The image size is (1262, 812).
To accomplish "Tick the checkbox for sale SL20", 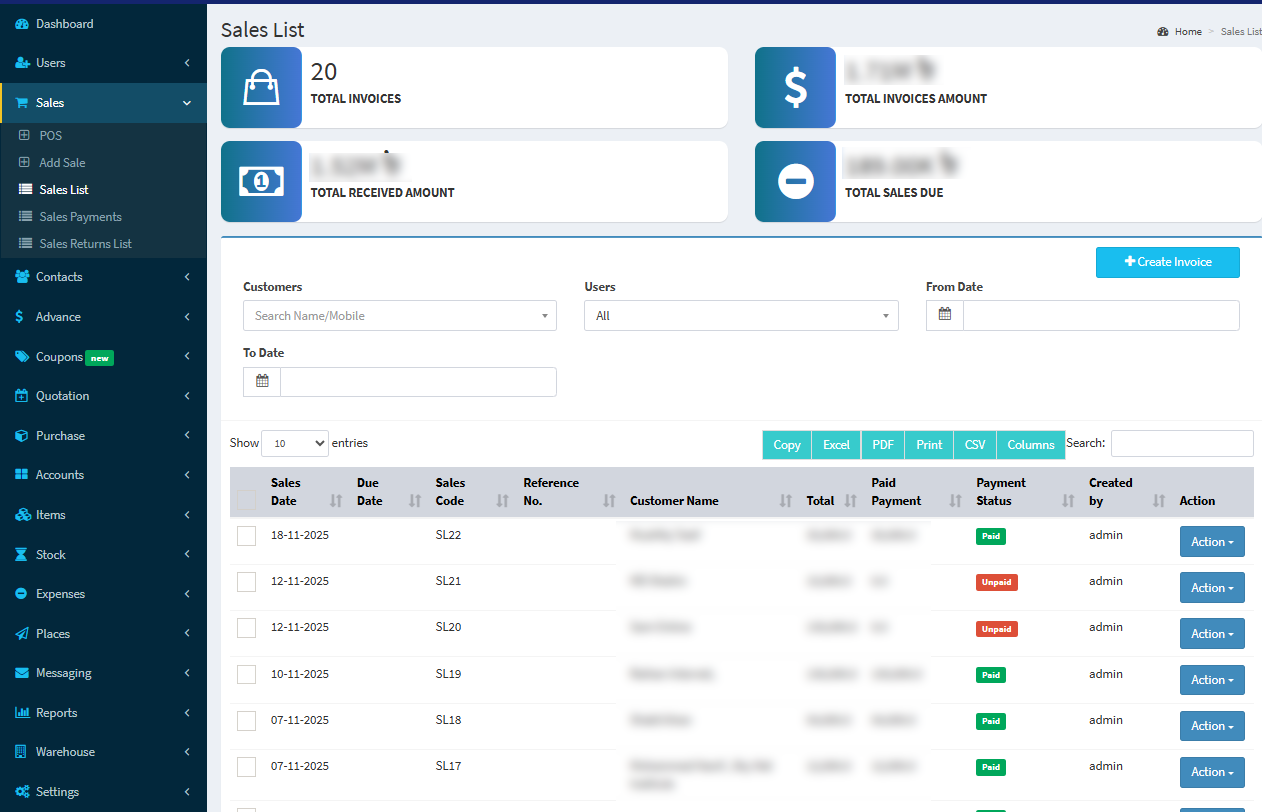I will [246, 628].
